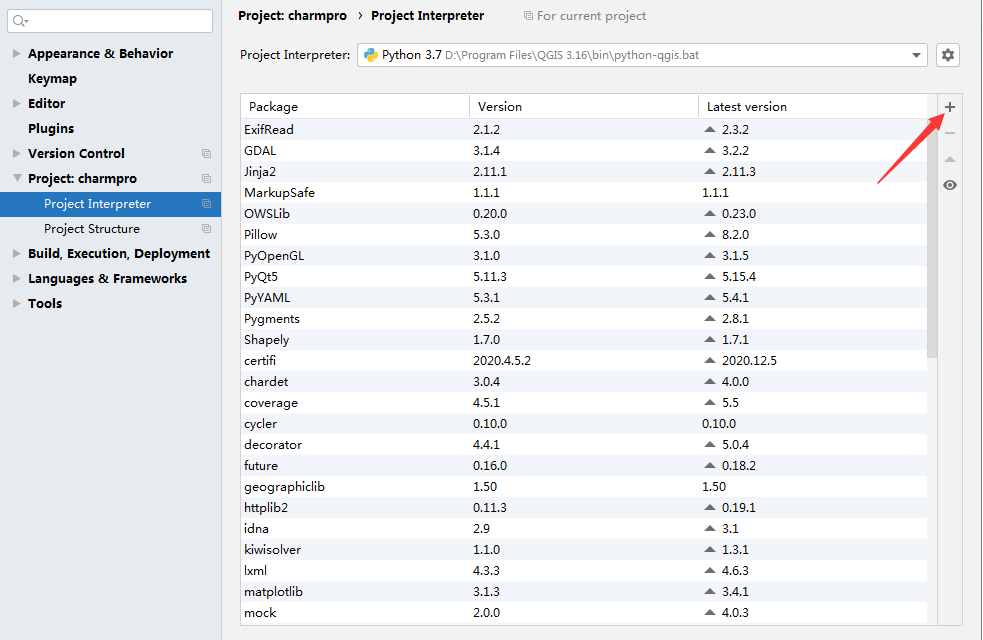Viewport: 983px width, 640px height.
Task: Select the idna package row
Action: (584, 528)
